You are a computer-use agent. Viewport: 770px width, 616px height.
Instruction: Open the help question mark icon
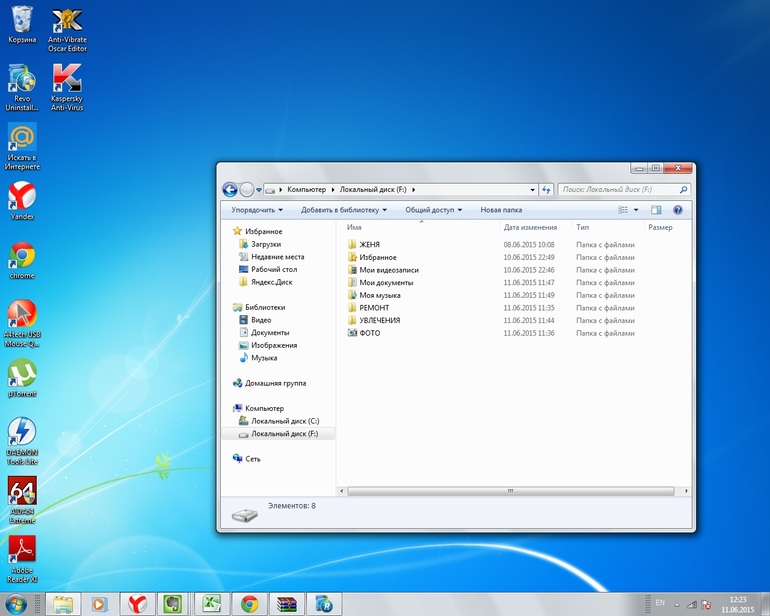(x=678, y=210)
